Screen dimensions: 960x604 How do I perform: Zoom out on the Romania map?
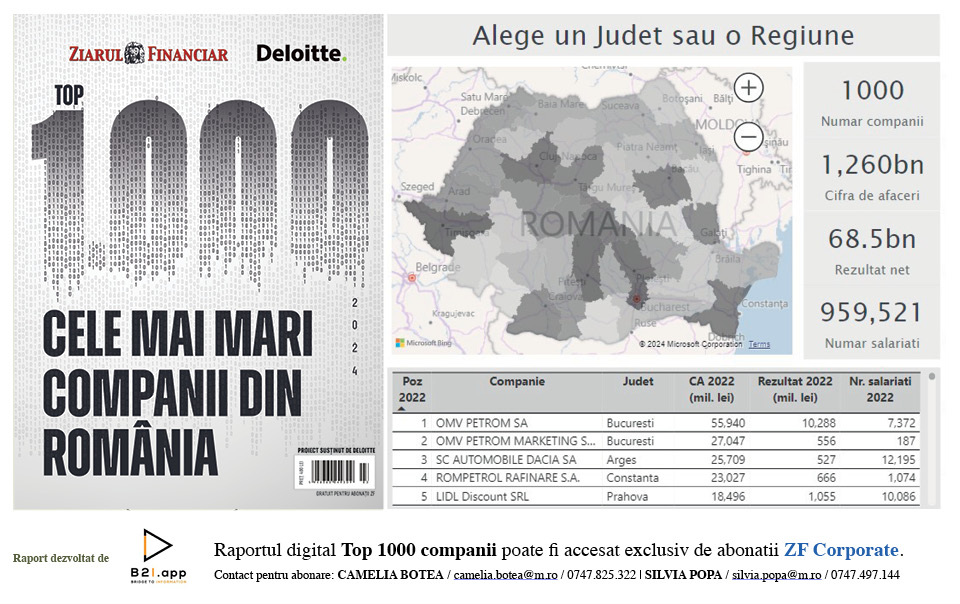point(748,136)
